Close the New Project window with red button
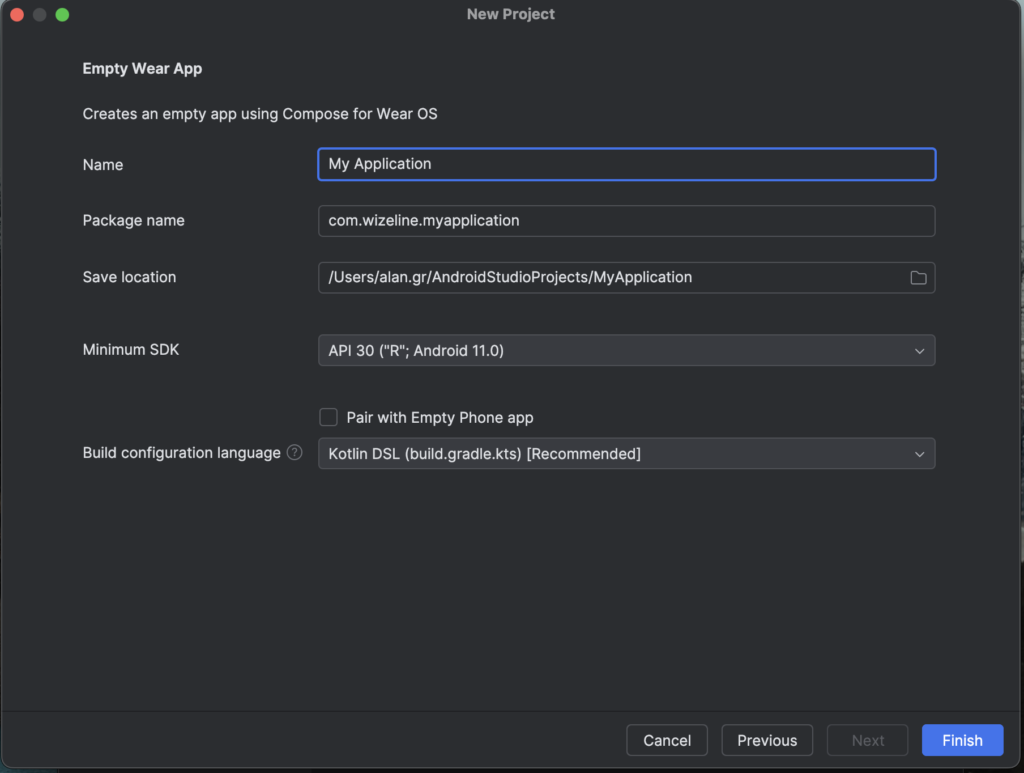Viewport: 1024px width, 773px height. (x=17, y=15)
